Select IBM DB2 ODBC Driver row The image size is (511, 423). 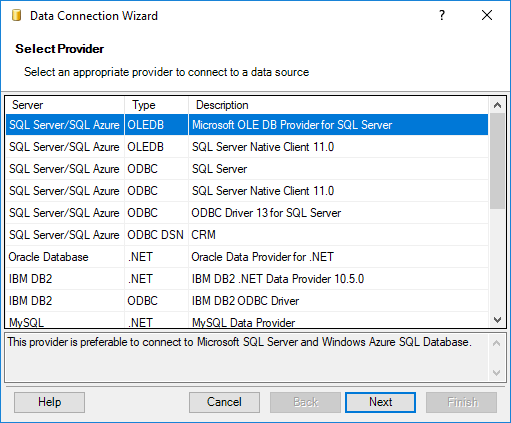point(247,301)
